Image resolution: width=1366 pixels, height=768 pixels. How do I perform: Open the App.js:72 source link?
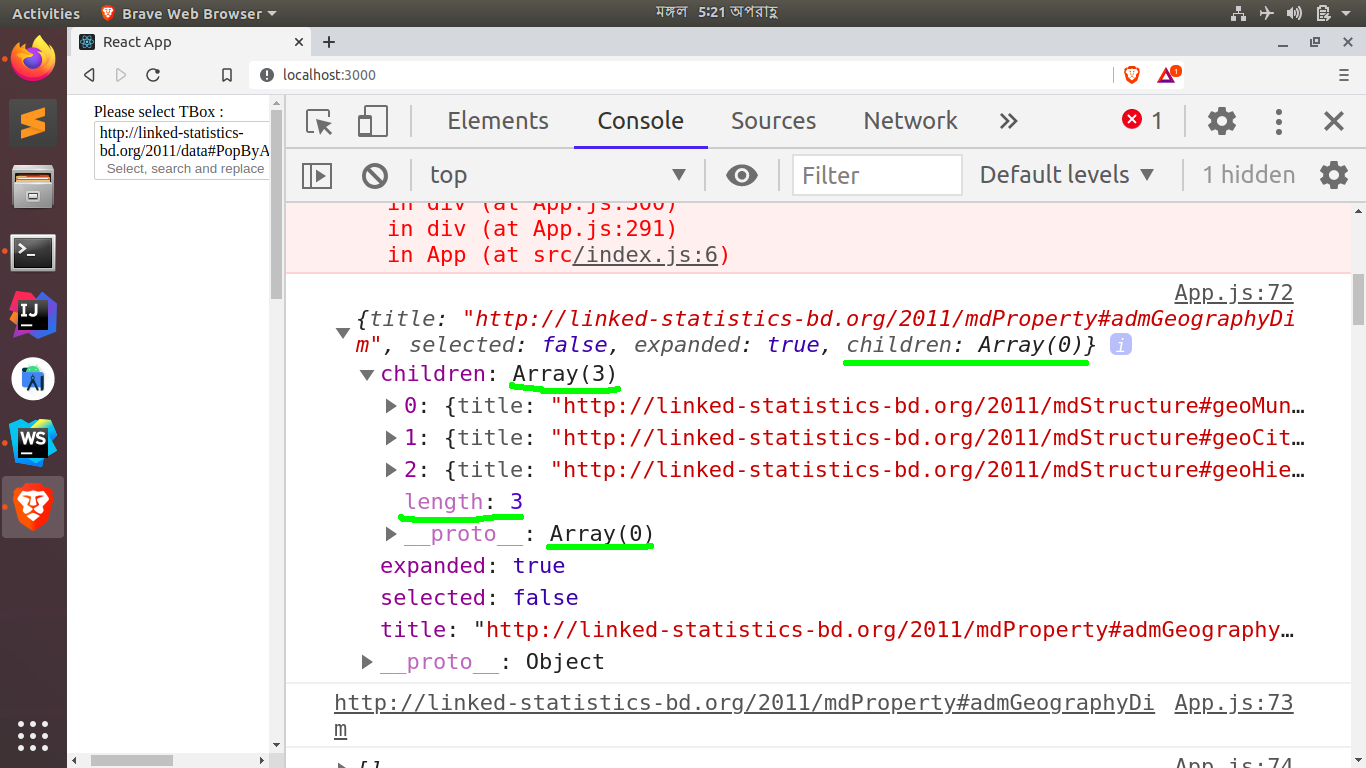click(1233, 291)
